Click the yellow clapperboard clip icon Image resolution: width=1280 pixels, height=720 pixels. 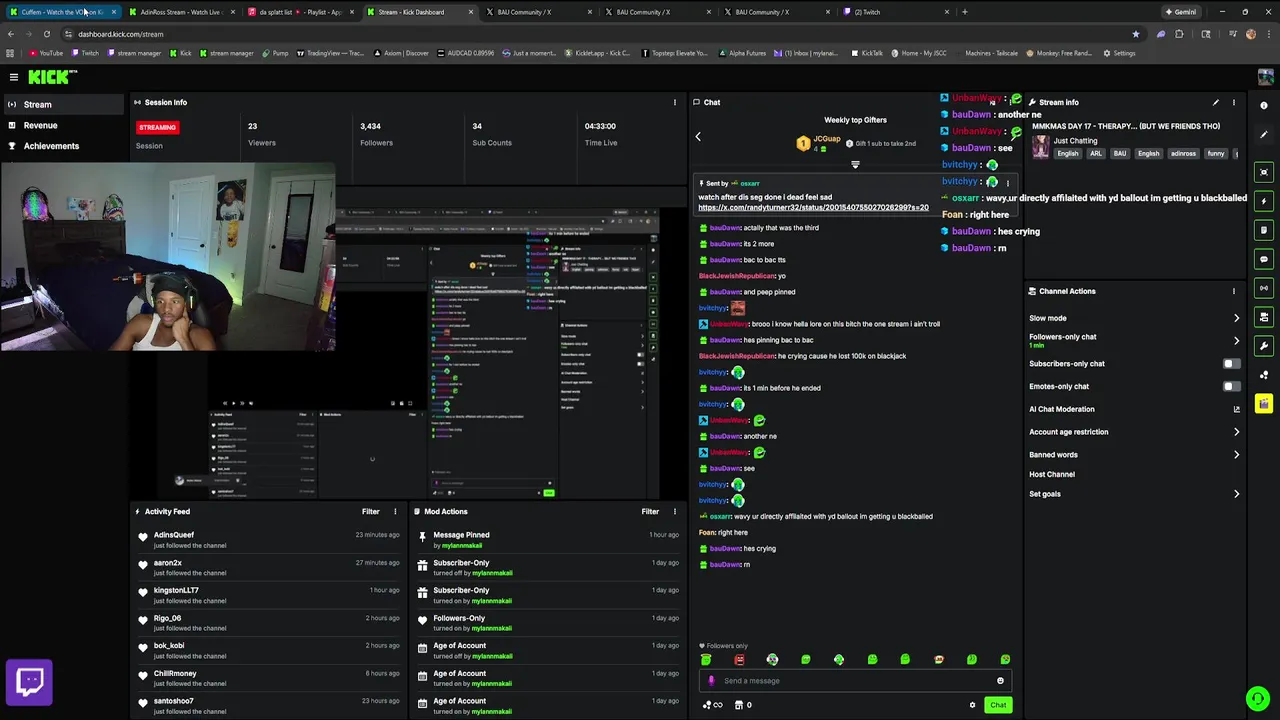(1264, 404)
